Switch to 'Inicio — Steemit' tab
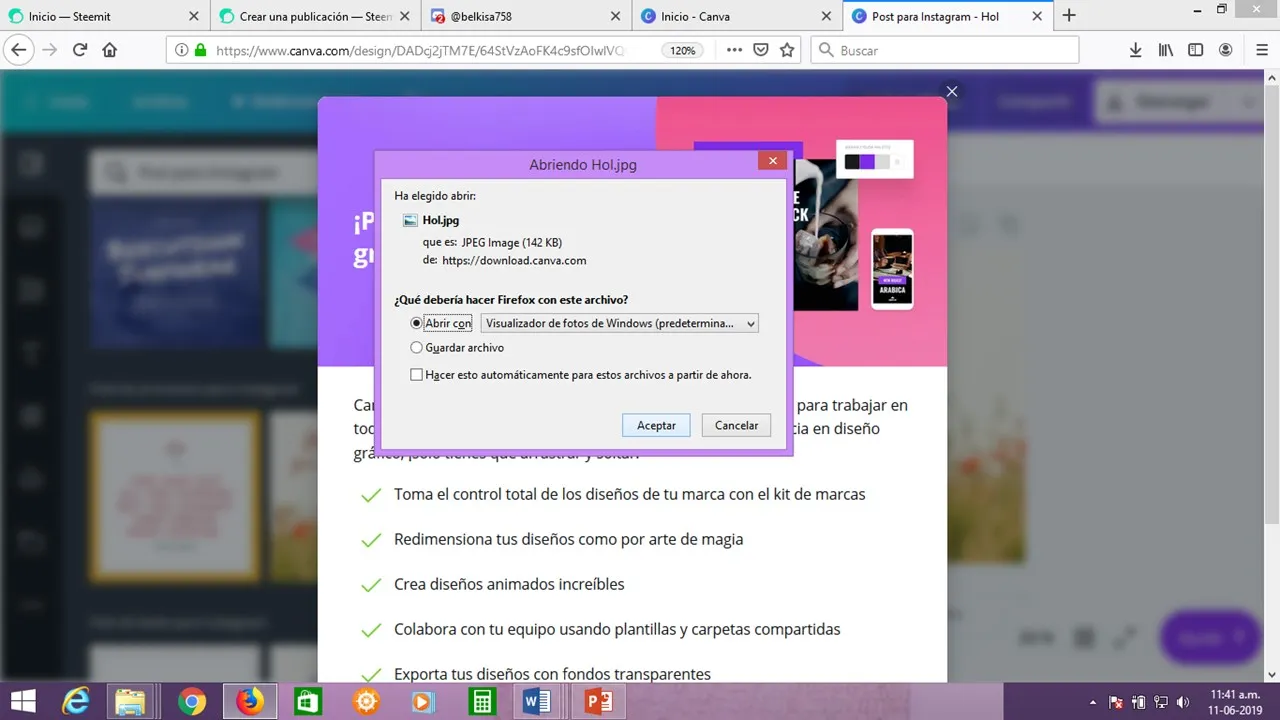Screen dimensions: 1280x720 point(100,16)
